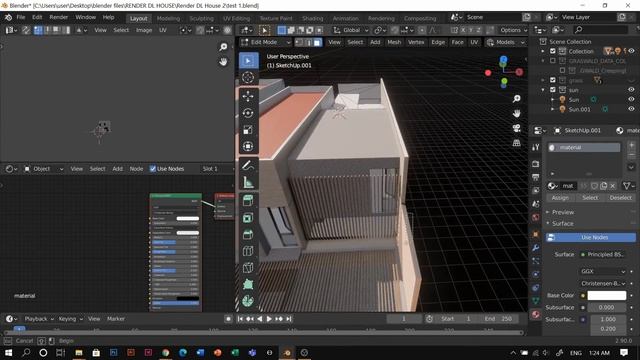The height and width of the screenshot is (360, 640).
Task: Jump to the timeline end frame button
Action: 289,319
